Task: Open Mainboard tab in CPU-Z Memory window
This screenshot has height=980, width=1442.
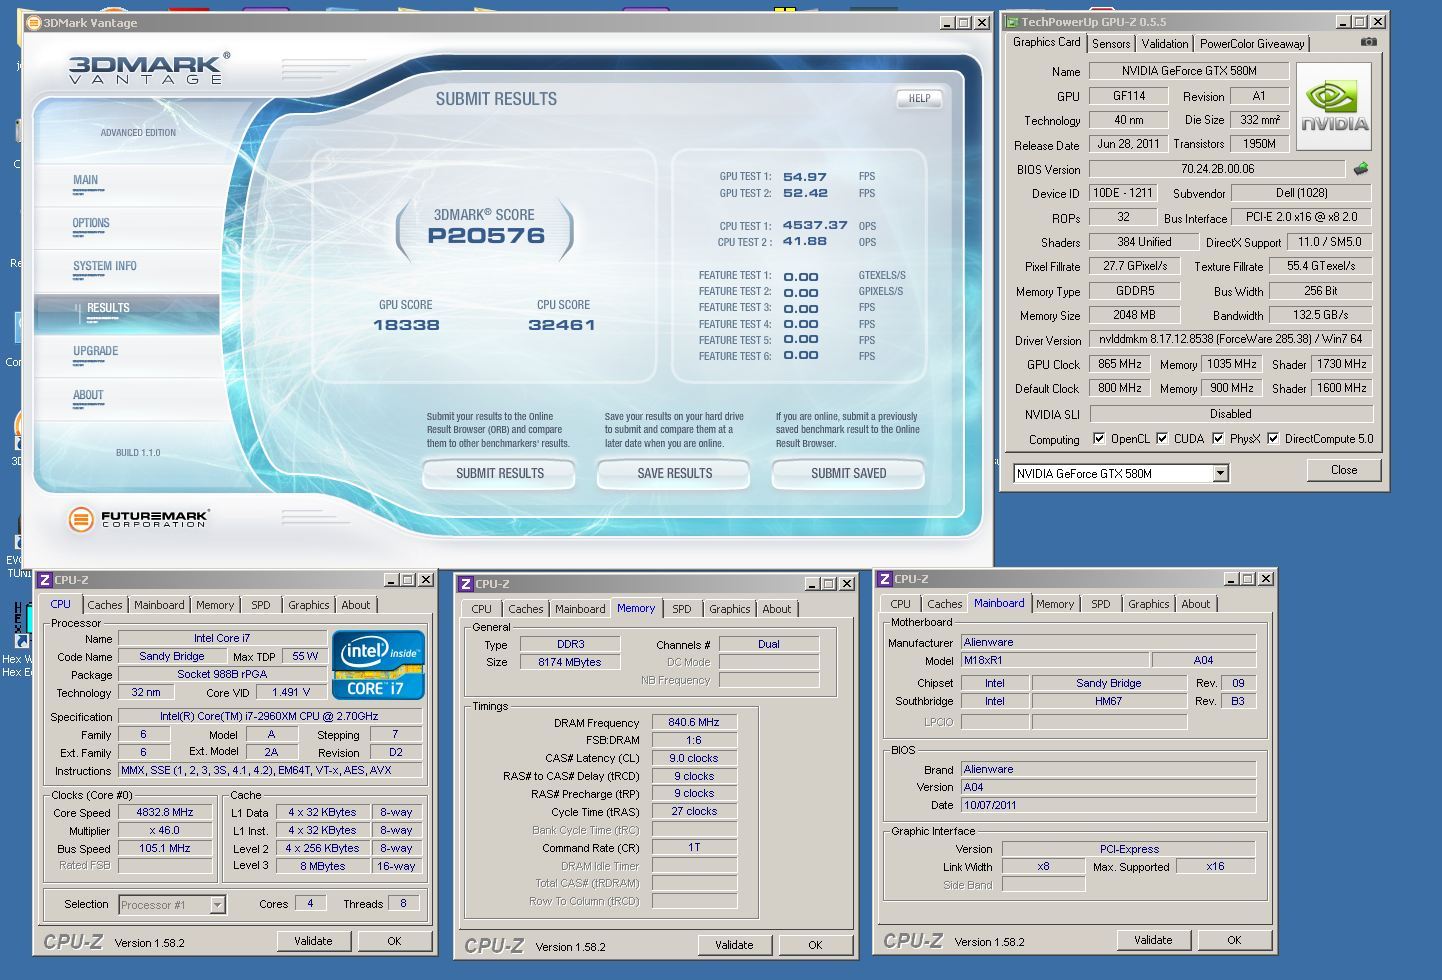Action: tap(580, 609)
